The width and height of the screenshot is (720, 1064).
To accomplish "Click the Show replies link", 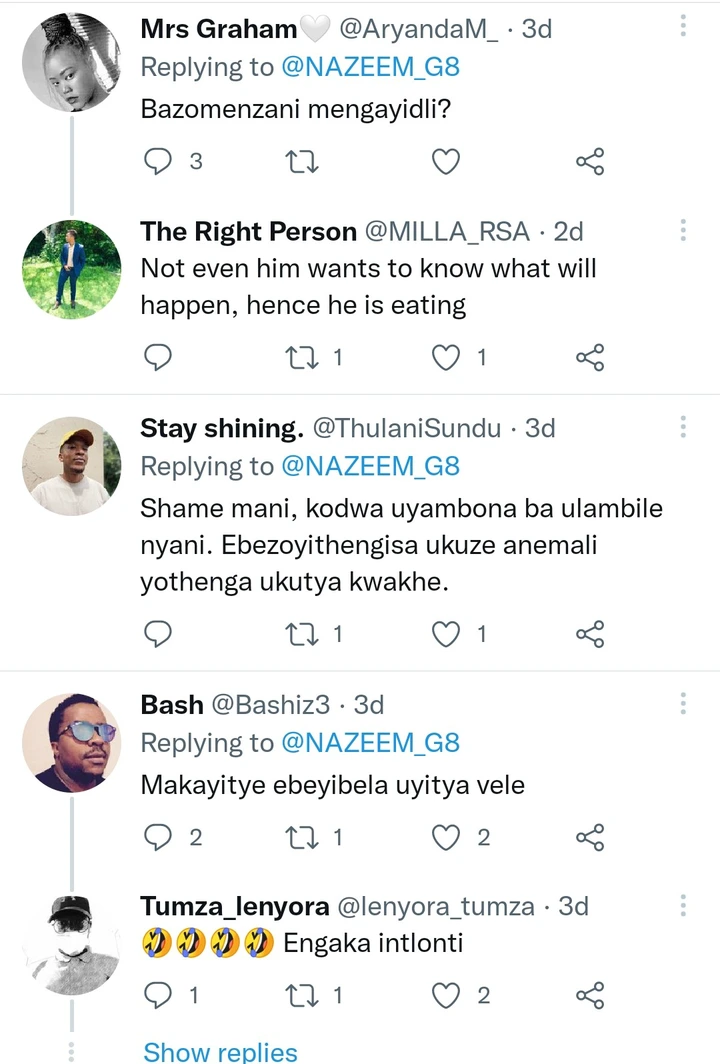I will 220,1052.
